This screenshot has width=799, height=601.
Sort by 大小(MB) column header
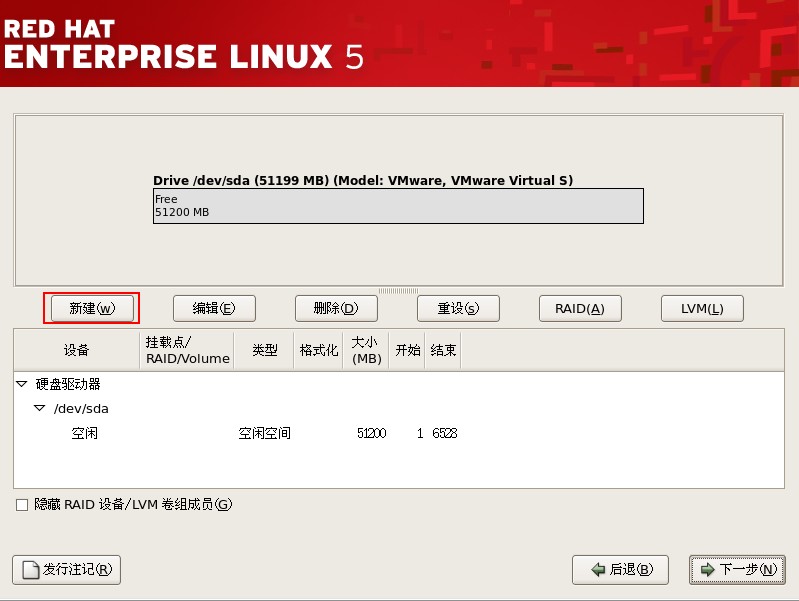pyautogui.click(x=366, y=350)
